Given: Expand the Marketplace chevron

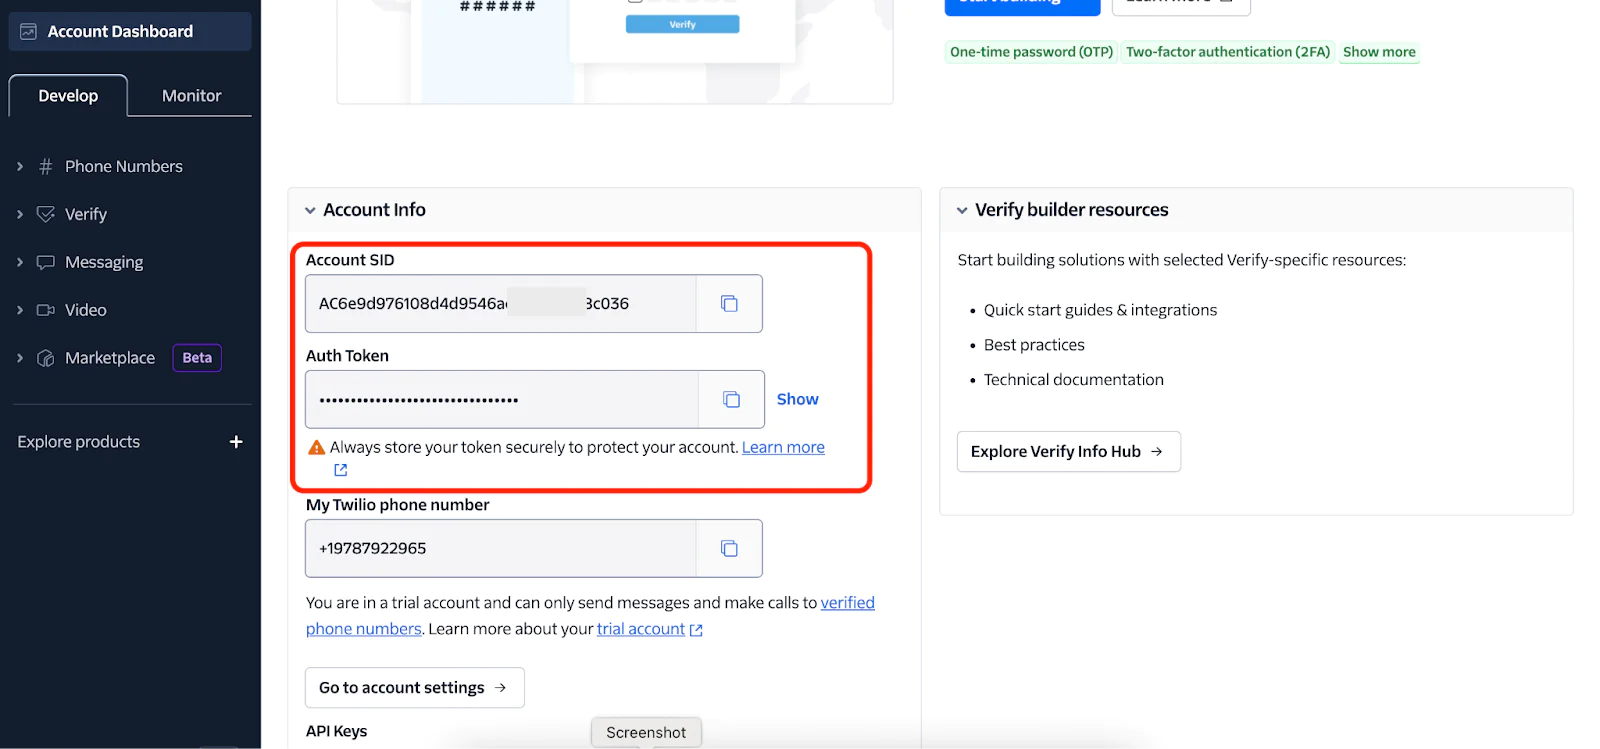Looking at the screenshot, I should [x=20, y=359].
